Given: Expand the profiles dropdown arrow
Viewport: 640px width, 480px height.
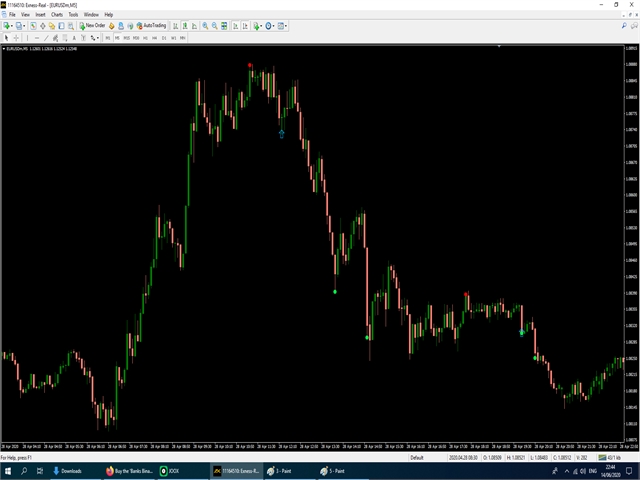Looking at the screenshot, I should (x=24, y=25).
